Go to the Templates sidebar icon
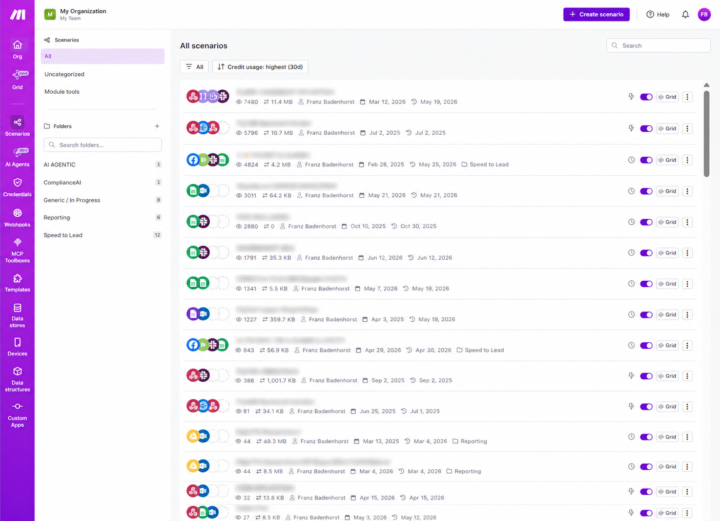This screenshot has width=720, height=521. (x=17, y=283)
